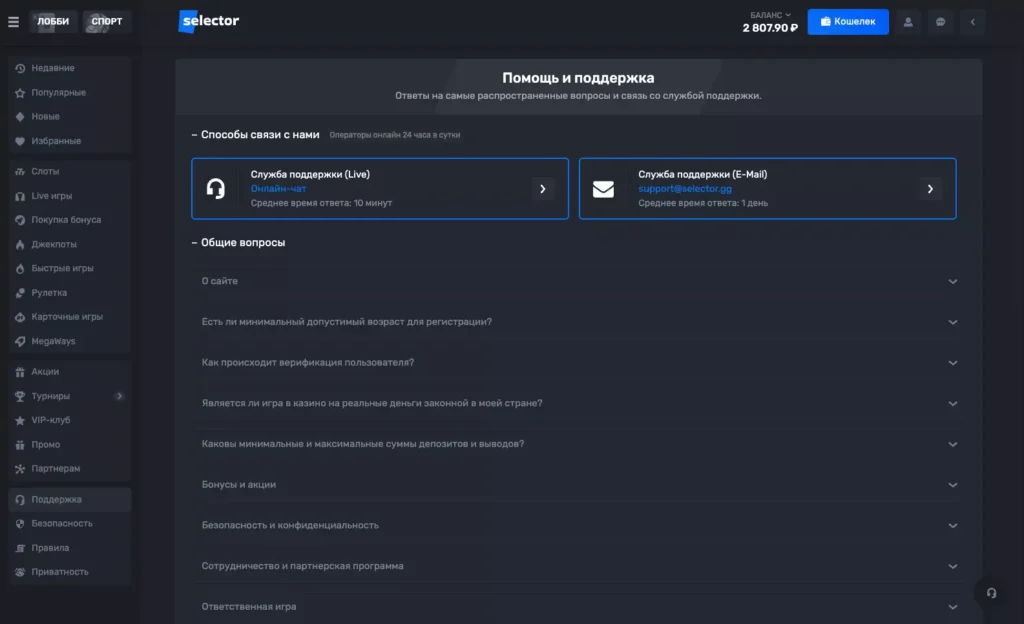
Task: Expand the Турниры submenu arrow
Action: click(119, 396)
